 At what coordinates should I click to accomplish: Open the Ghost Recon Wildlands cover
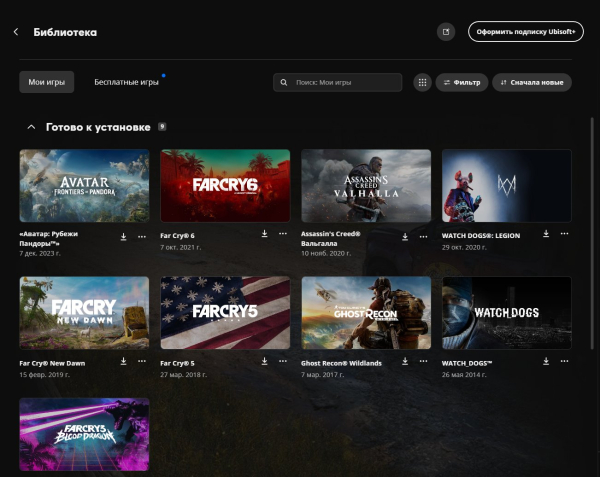coord(366,313)
